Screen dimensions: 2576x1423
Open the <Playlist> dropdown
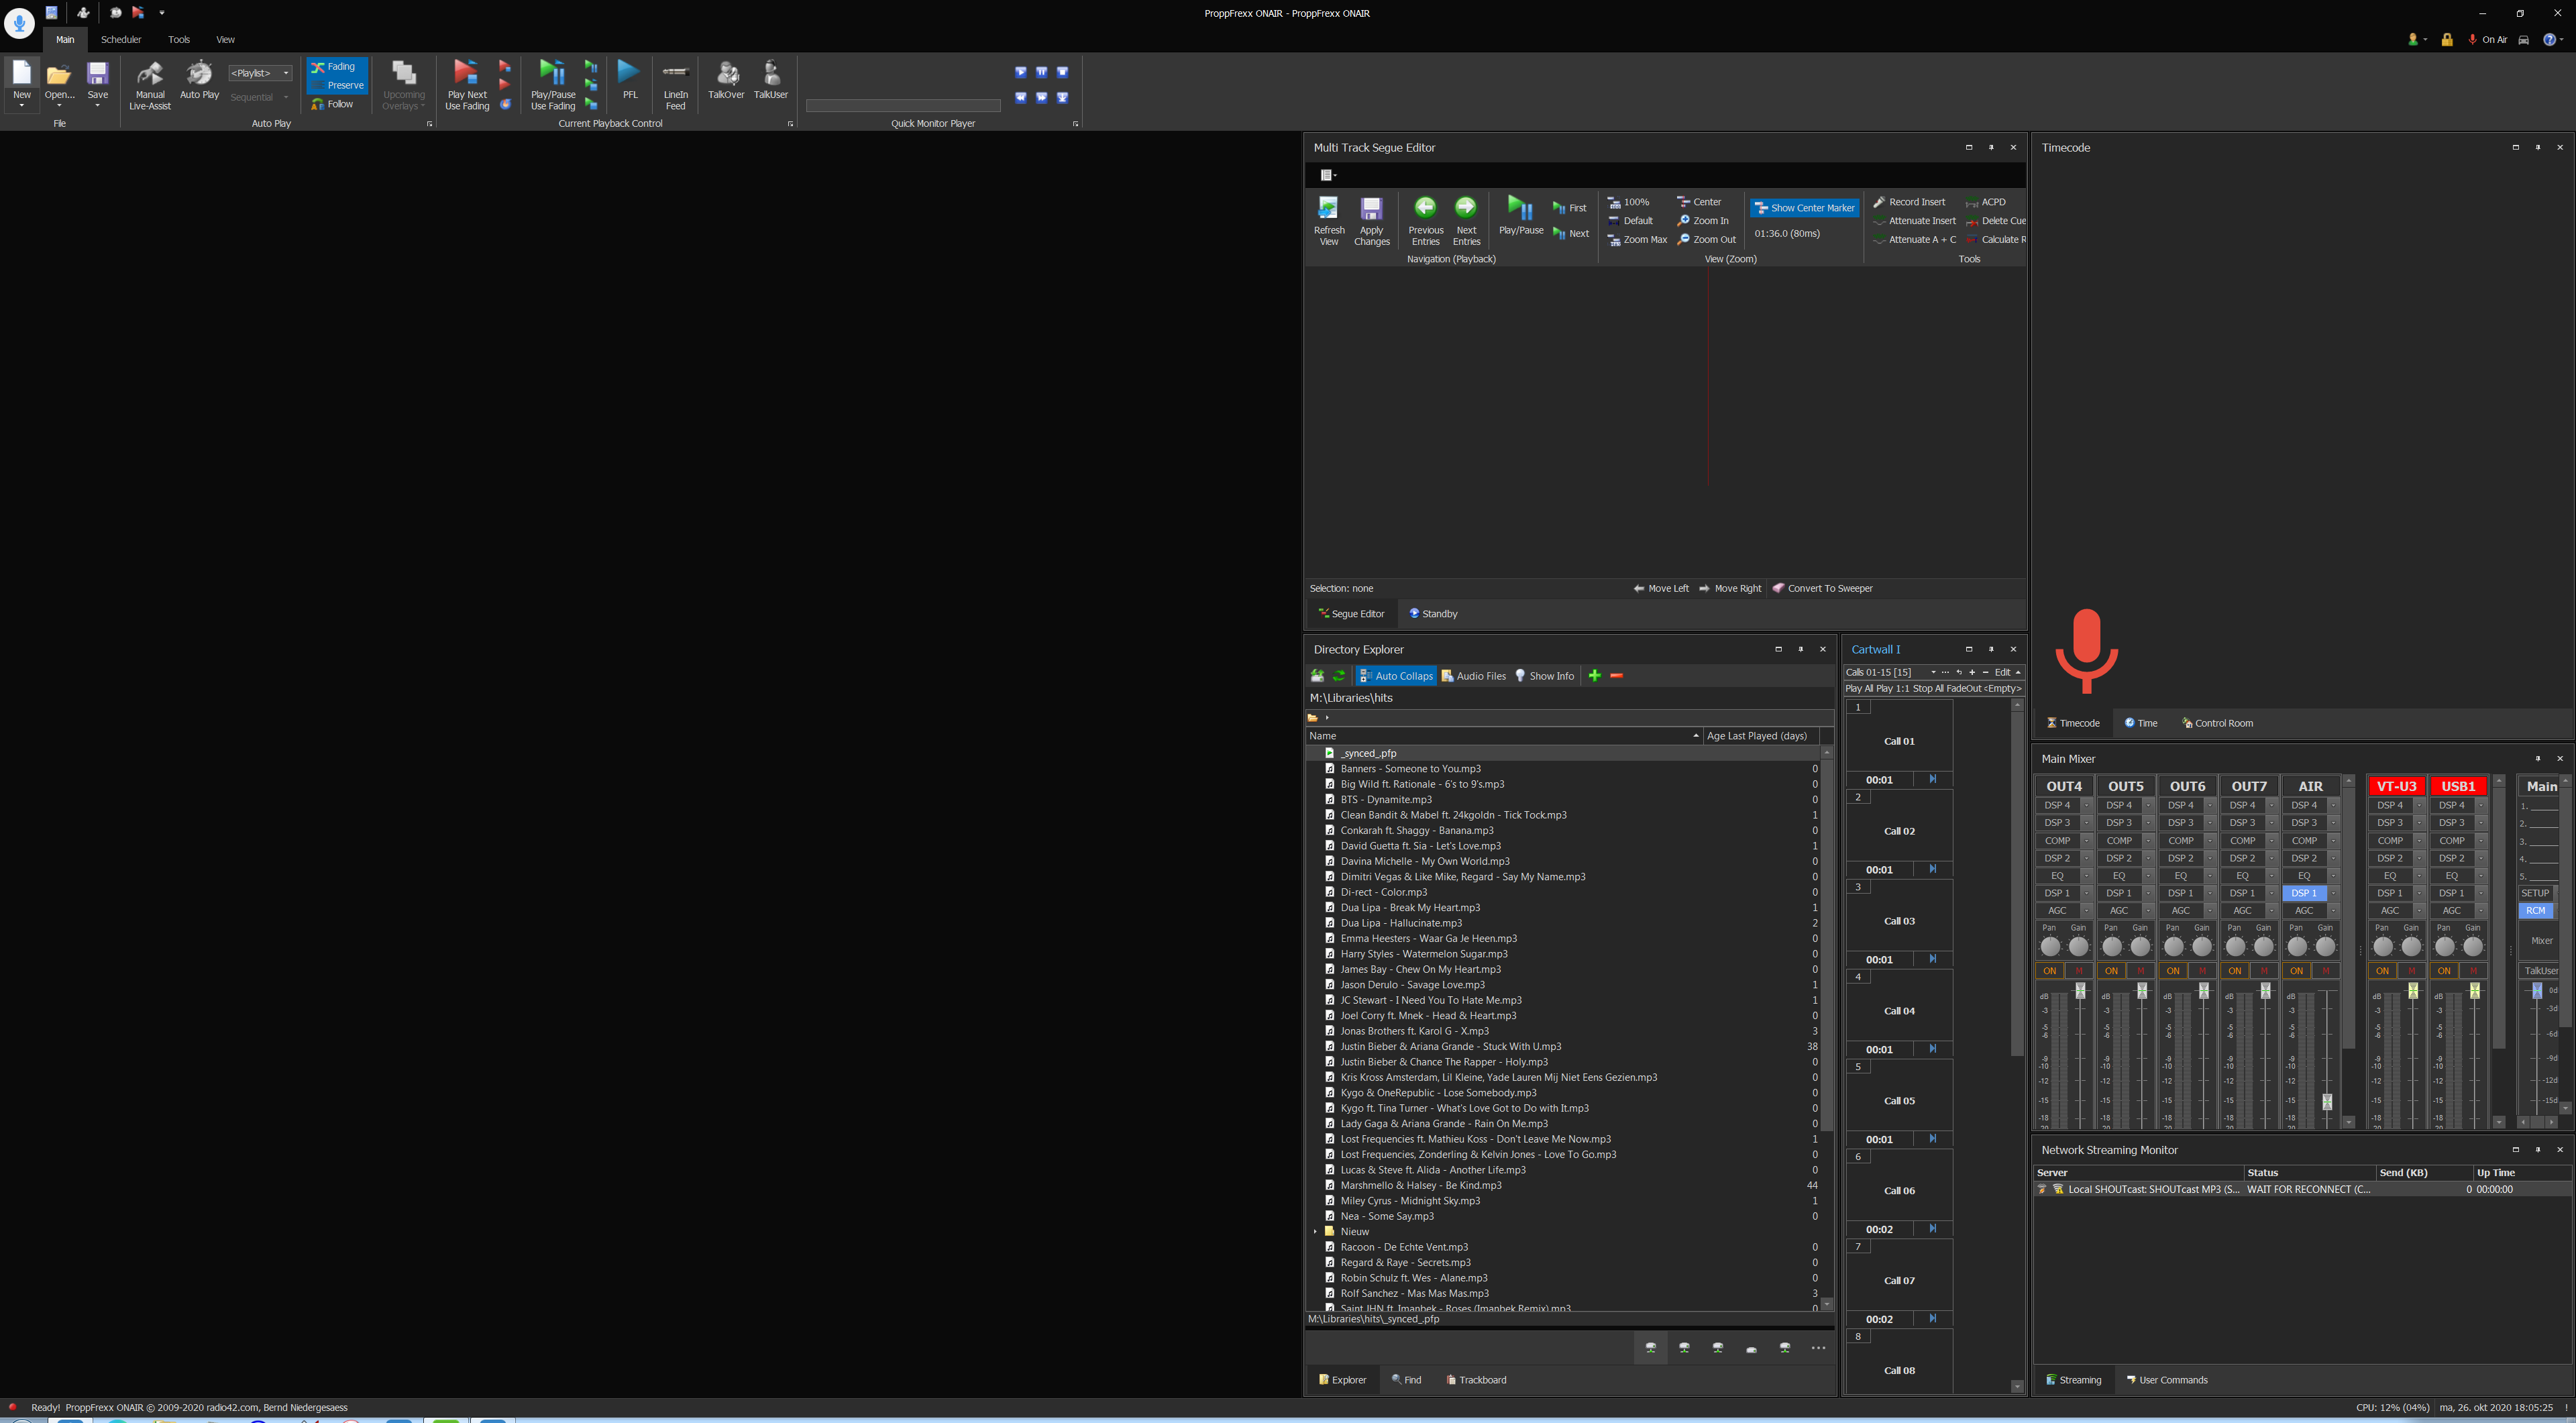pyautogui.click(x=260, y=73)
